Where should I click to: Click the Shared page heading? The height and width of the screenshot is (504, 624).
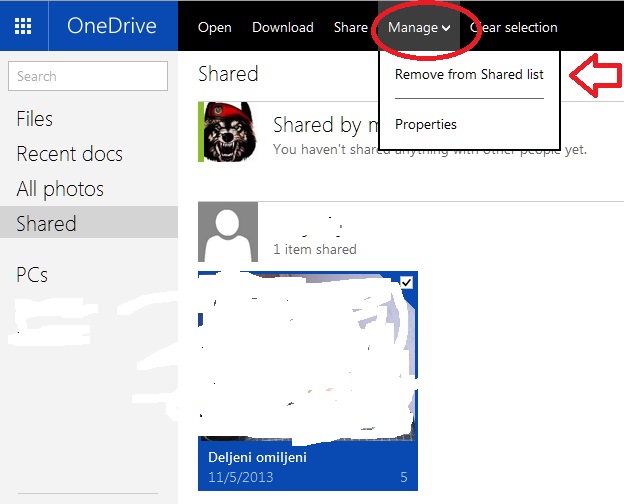[228, 74]
